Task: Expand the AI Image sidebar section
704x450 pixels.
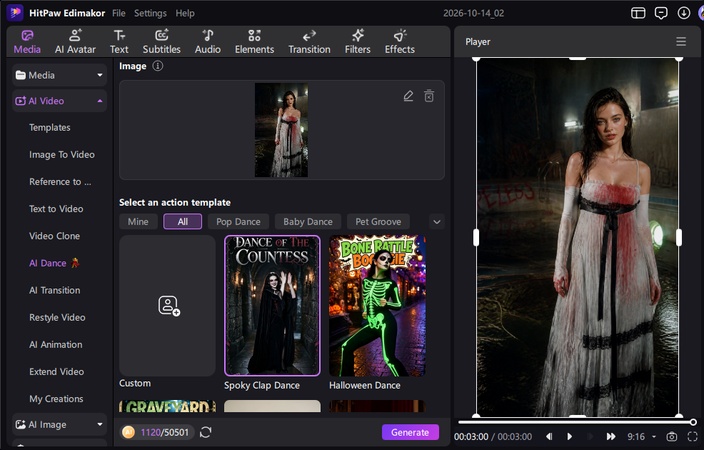Action: 60,424
